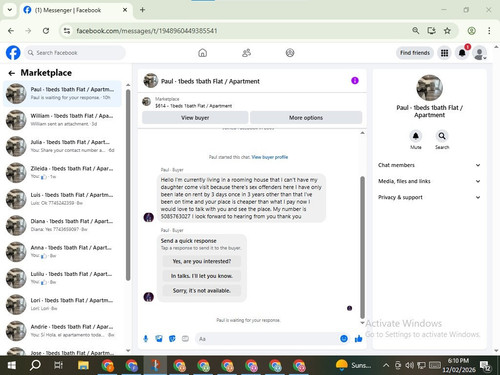Open the Facebook logo home link

click(x=13, y=53)
